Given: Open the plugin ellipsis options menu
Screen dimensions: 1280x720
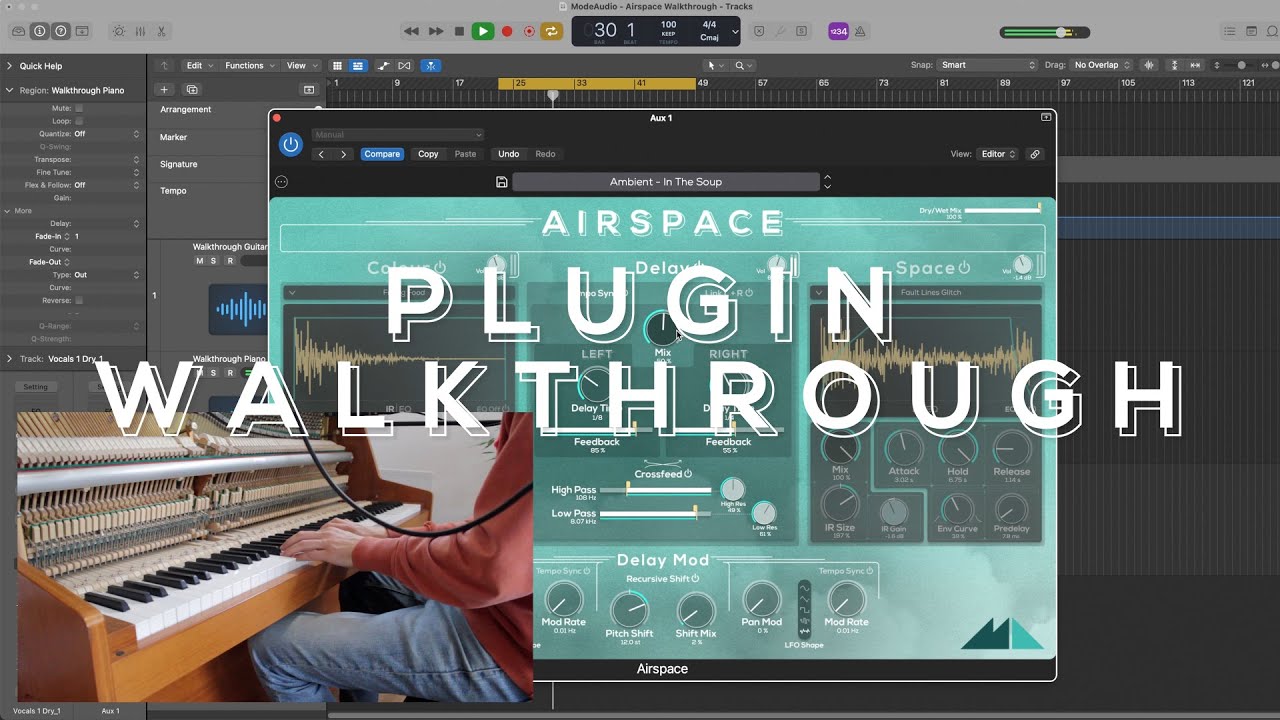Looking at the screenshot, I should 281,182.
